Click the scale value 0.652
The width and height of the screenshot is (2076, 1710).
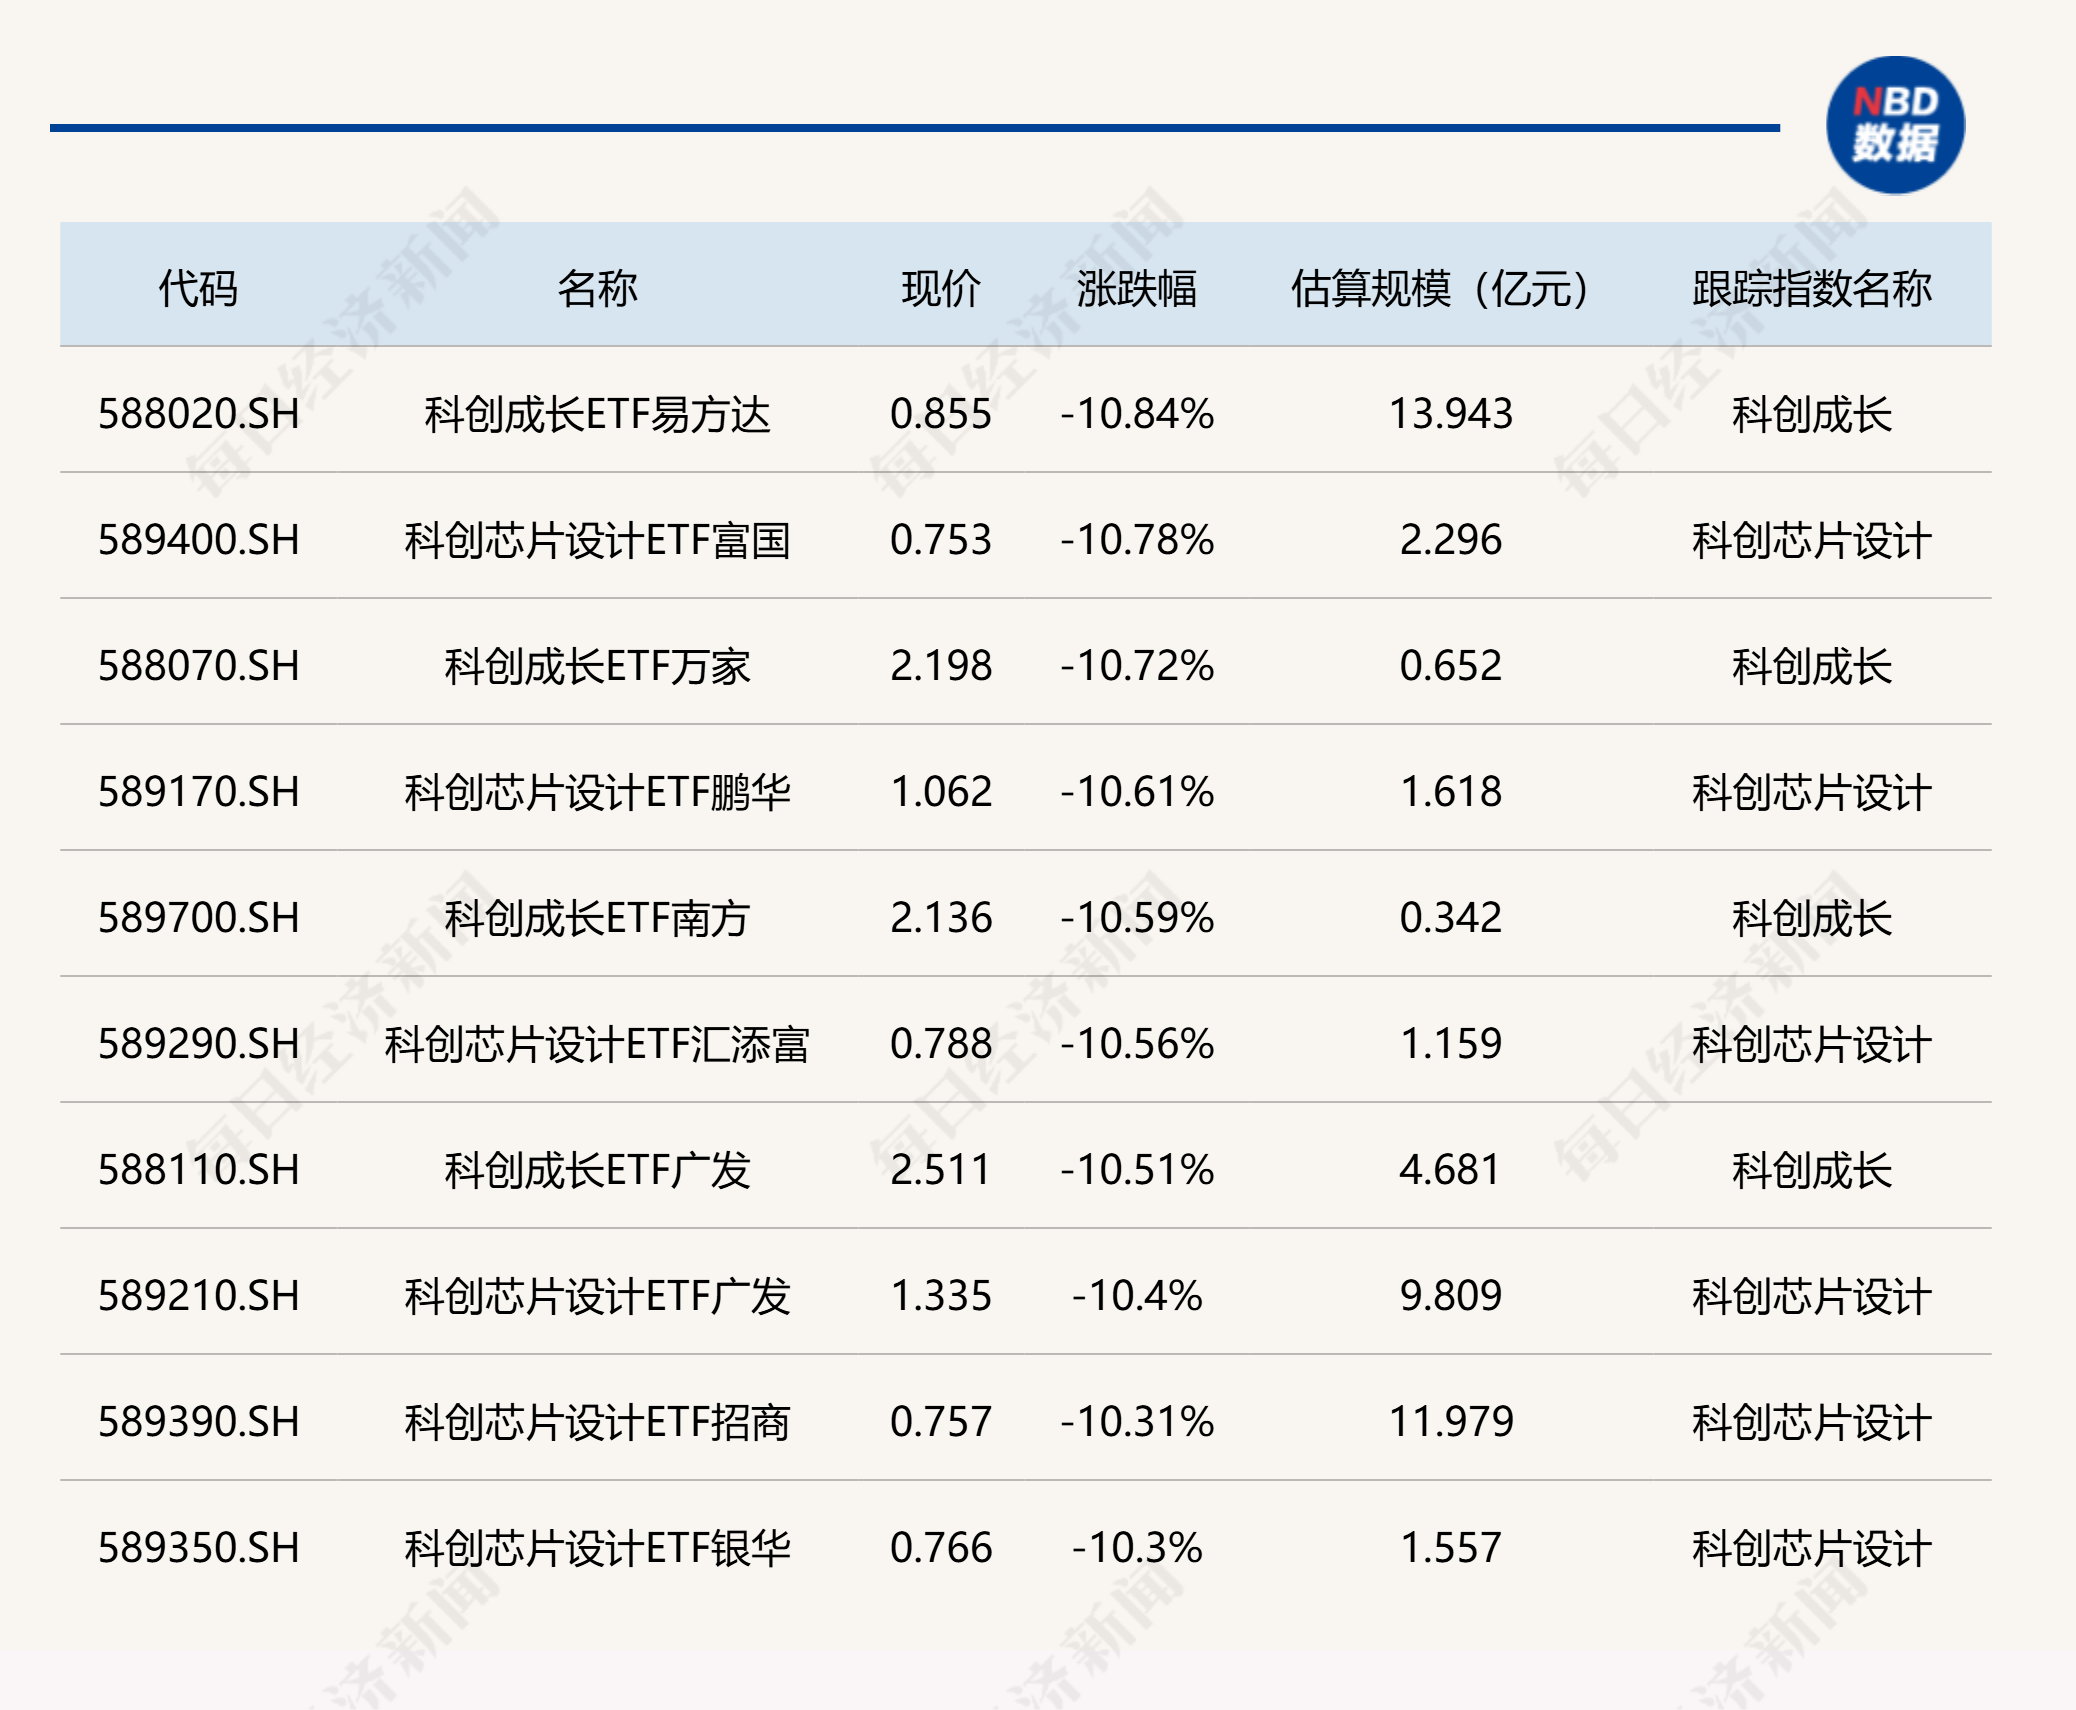(x=1451, y=666)
